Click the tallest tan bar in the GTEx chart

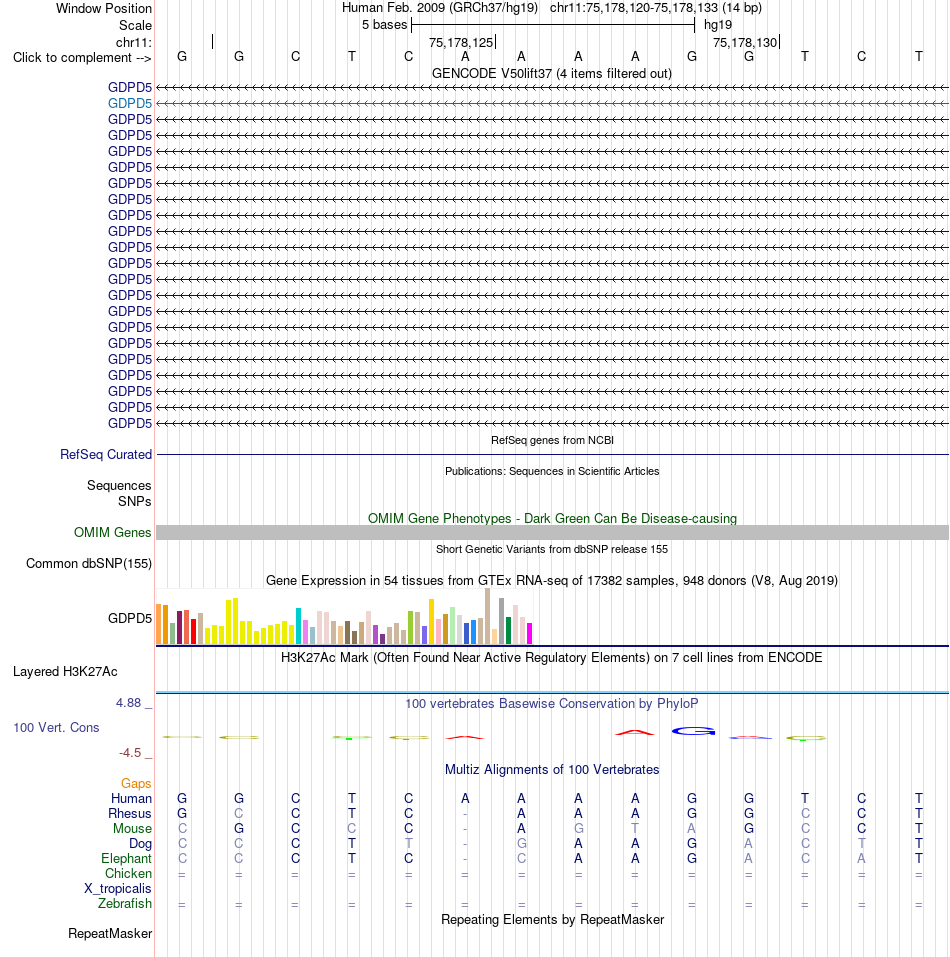[x=488, y=616]
